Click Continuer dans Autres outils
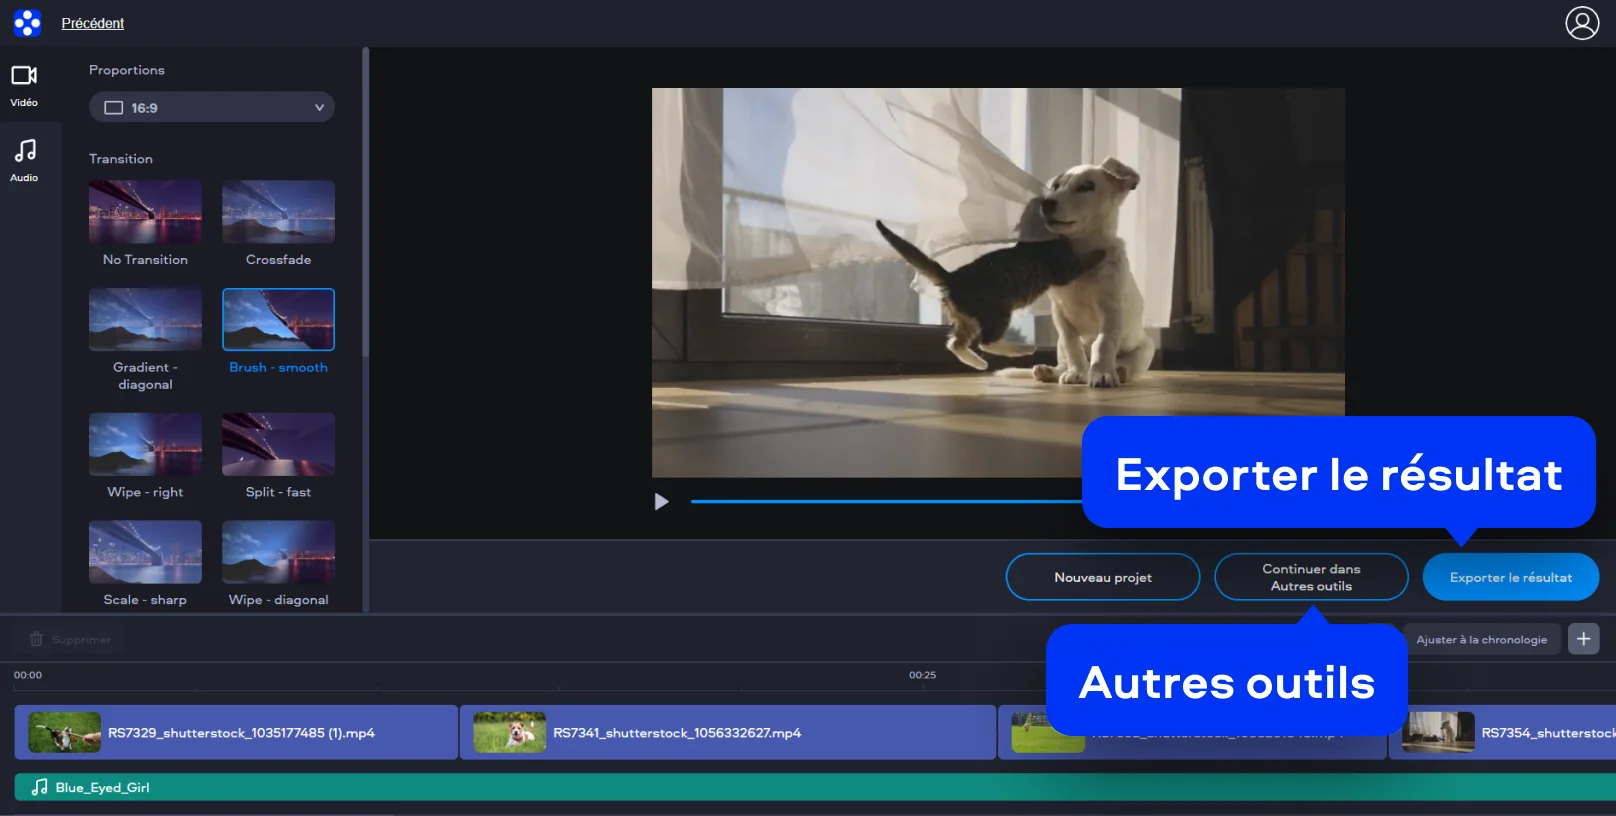This screenshot has height=816, width=1616. [x=1310, y=578]
